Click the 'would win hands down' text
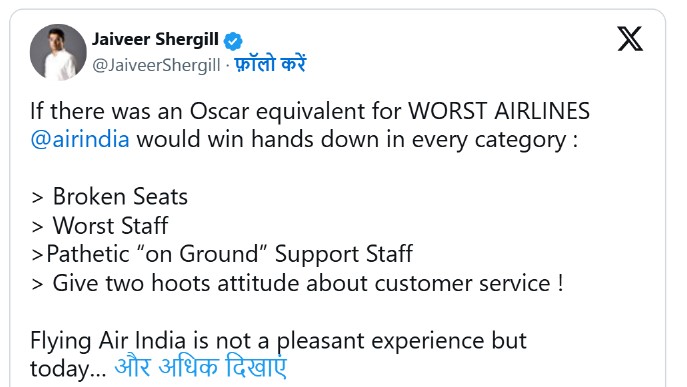This screenshot has height=387, width=687. click(x=258, y=139)
